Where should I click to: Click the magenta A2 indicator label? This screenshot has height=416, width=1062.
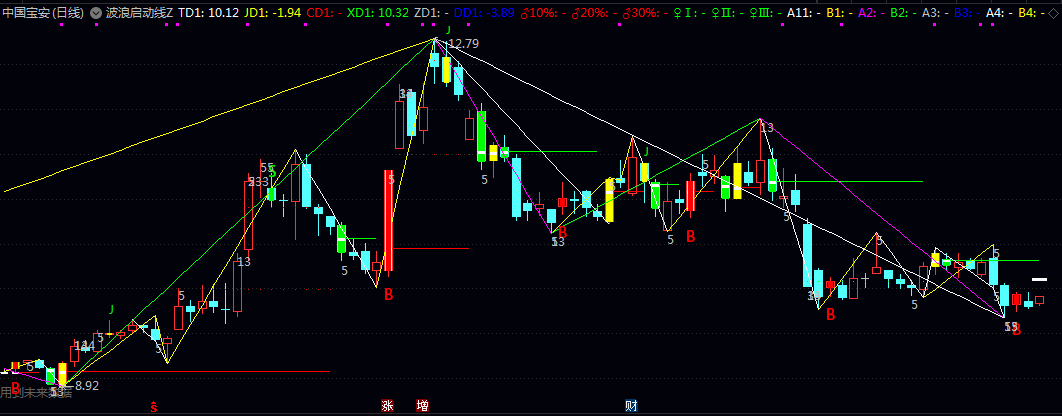(870, 12)
